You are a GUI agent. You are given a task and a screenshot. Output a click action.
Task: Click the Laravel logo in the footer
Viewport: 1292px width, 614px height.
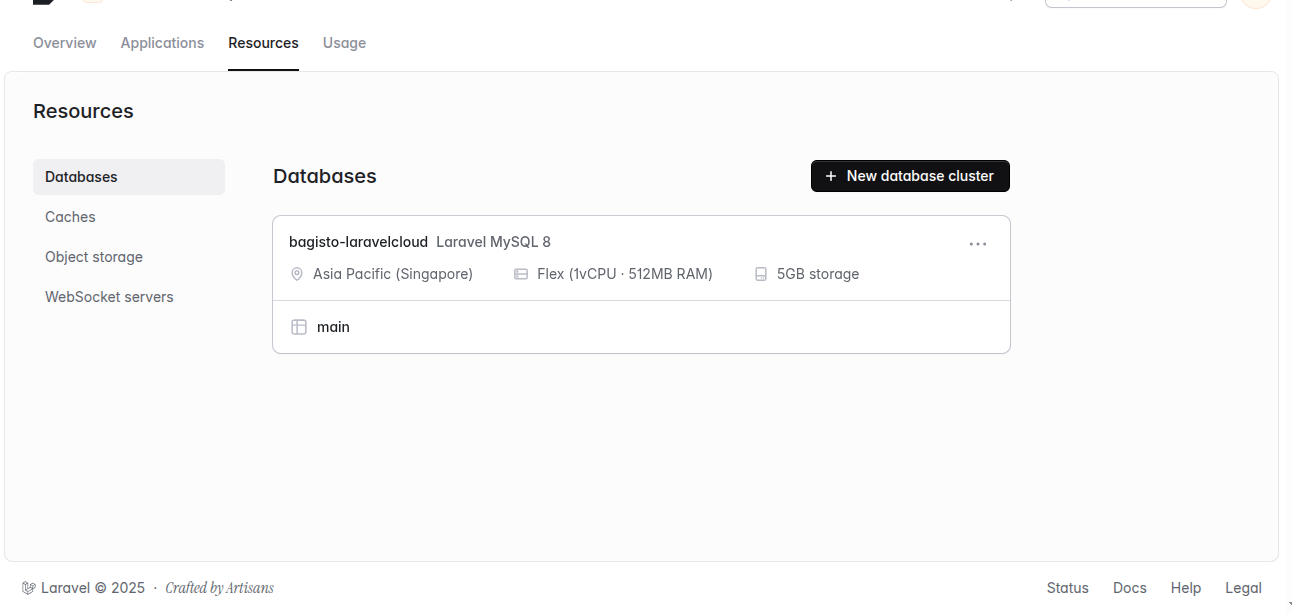28,588
